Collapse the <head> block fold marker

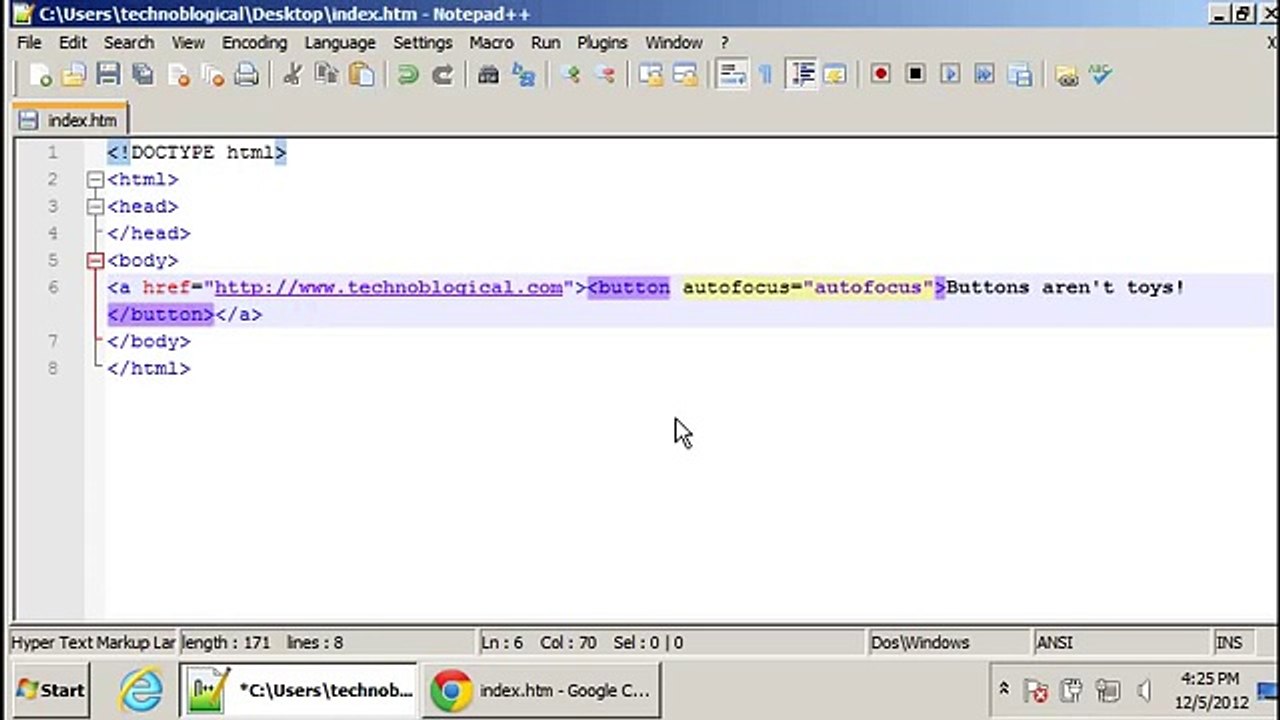pyautogui.click(x=95, y=207)
